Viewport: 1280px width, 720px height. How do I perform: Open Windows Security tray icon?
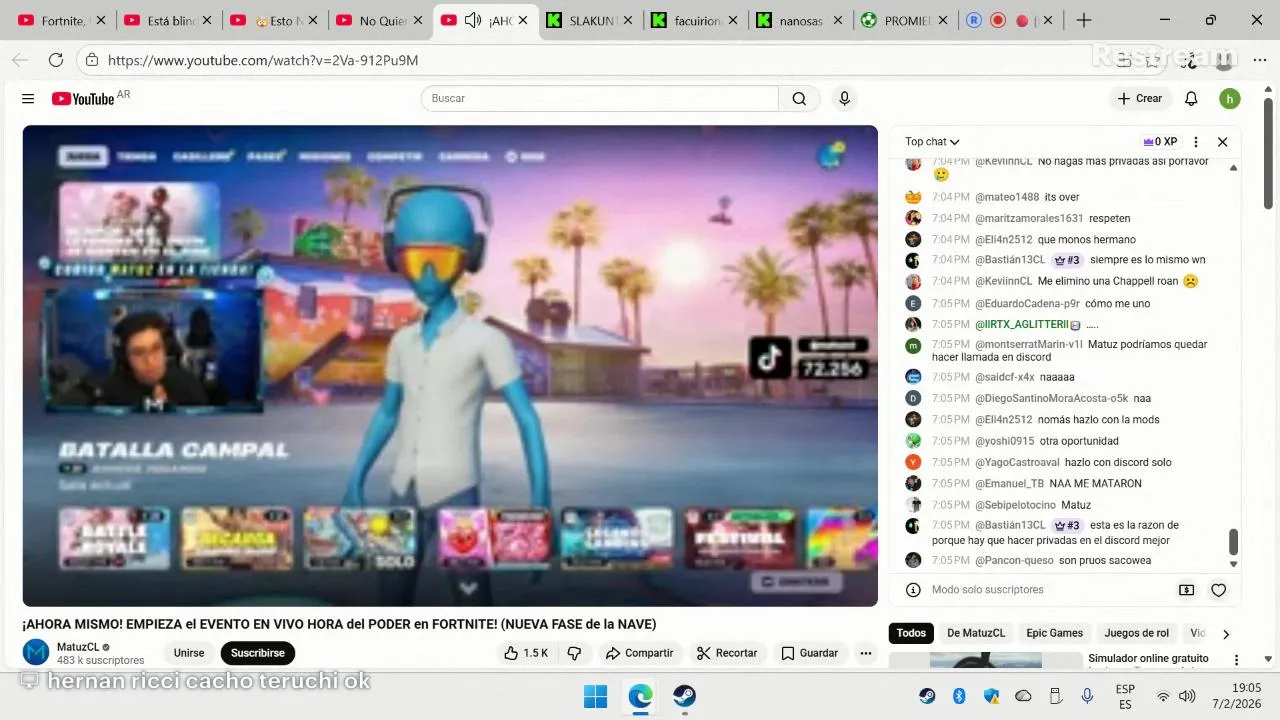pos(991,696)
